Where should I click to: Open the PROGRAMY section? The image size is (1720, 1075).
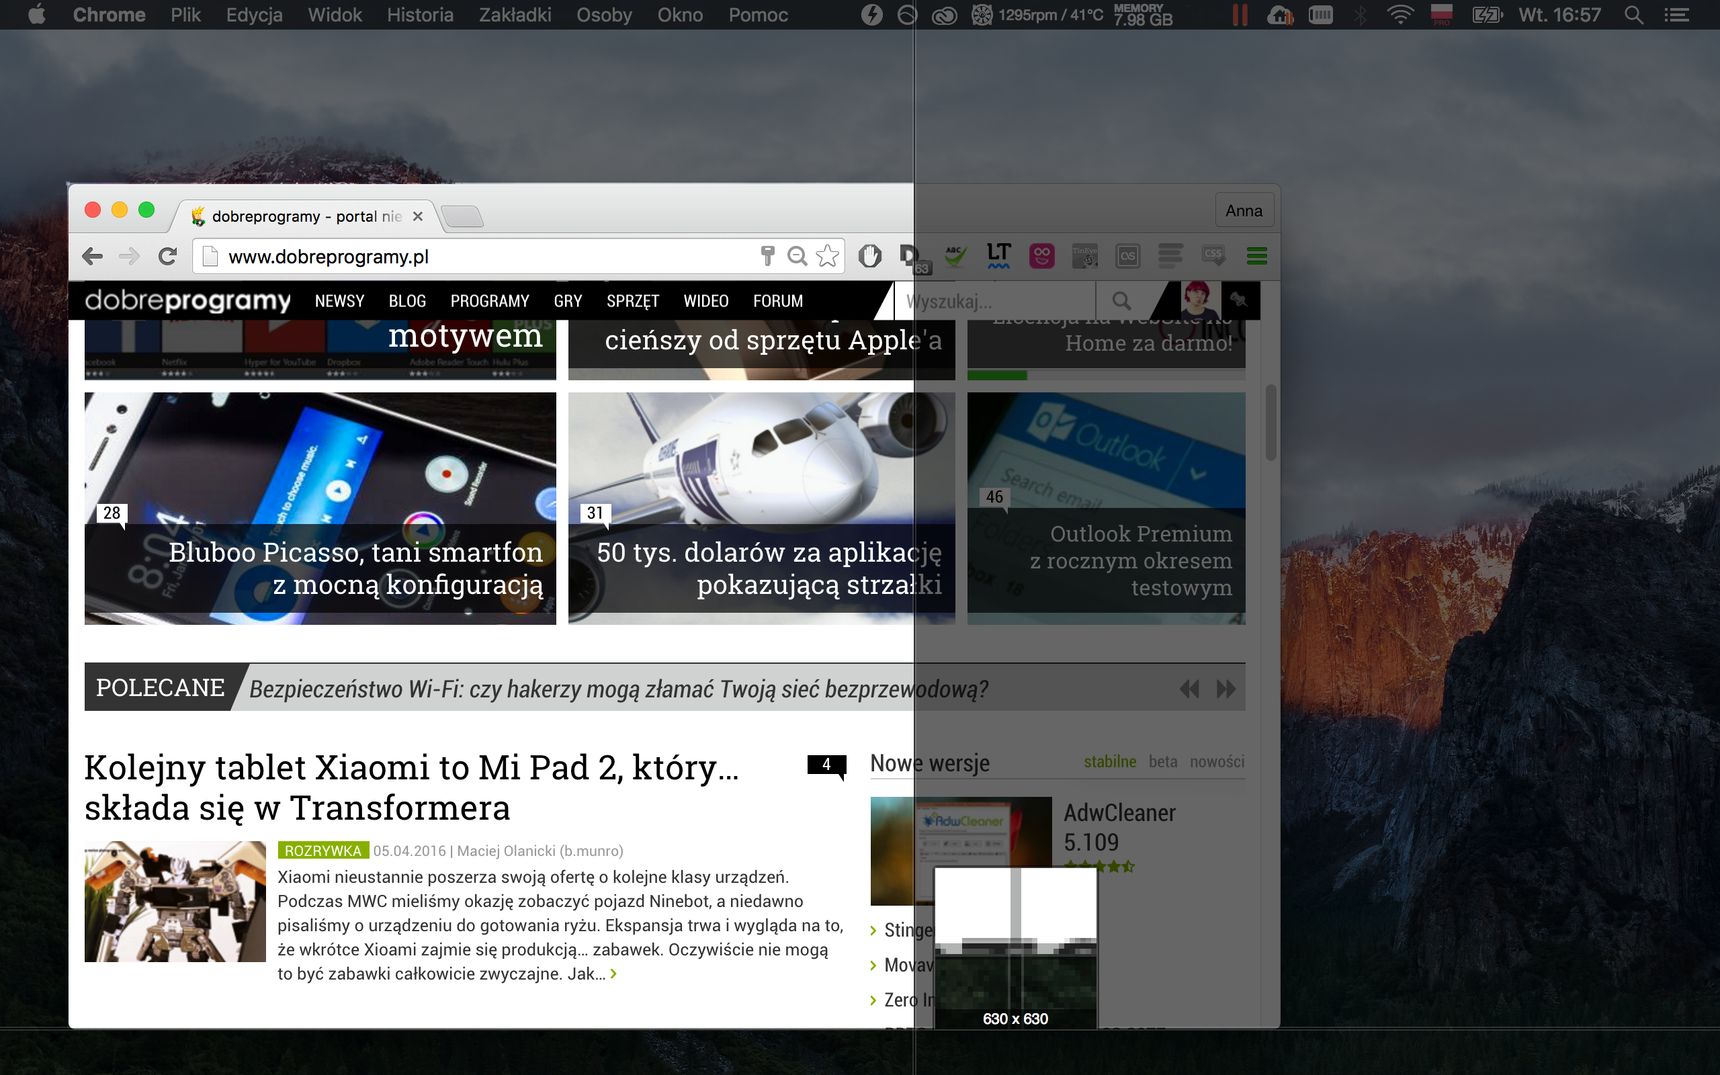coord(490,301)
